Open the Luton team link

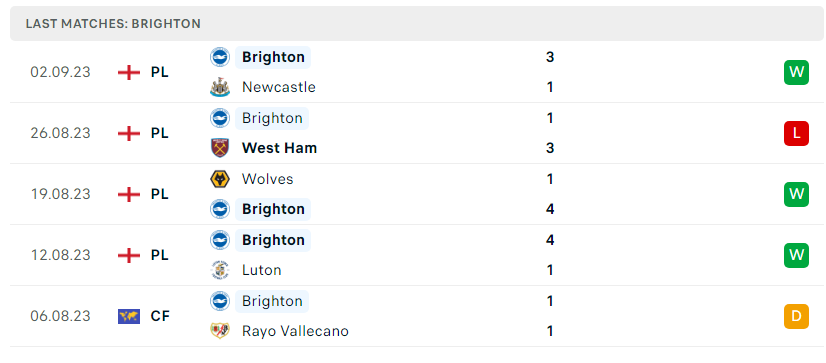coord(261,270)
